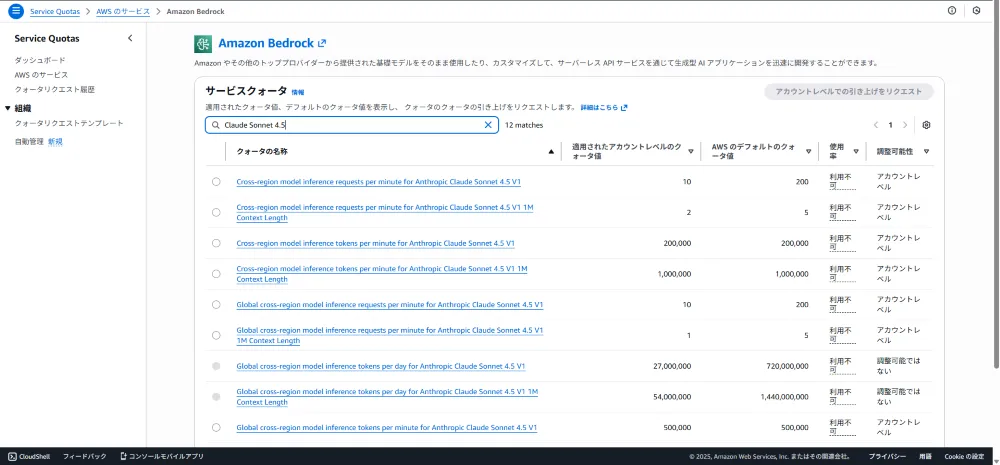Open Global cross-region tokens per day V1 quota link

tap(387, 366)
